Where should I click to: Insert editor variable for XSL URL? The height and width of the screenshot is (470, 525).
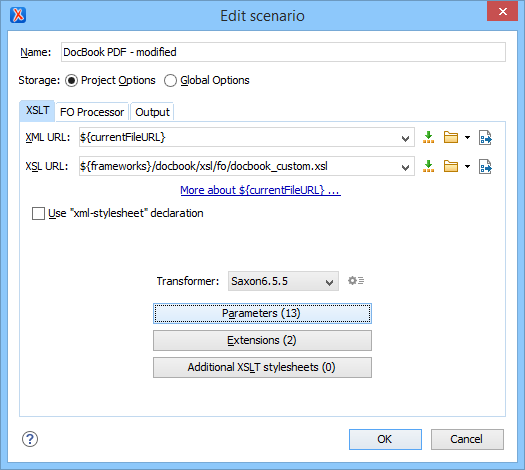point(428,166)
